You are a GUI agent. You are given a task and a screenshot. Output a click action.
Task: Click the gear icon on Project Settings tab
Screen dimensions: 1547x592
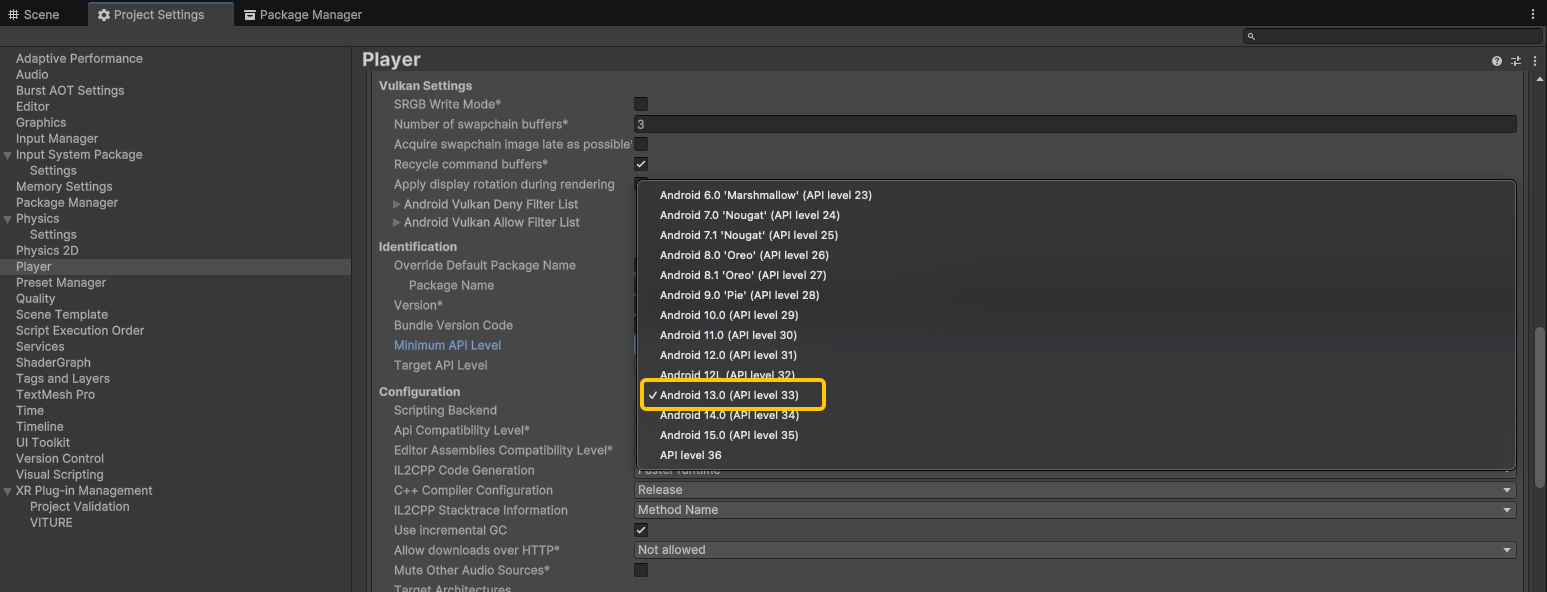pos(104,15)
